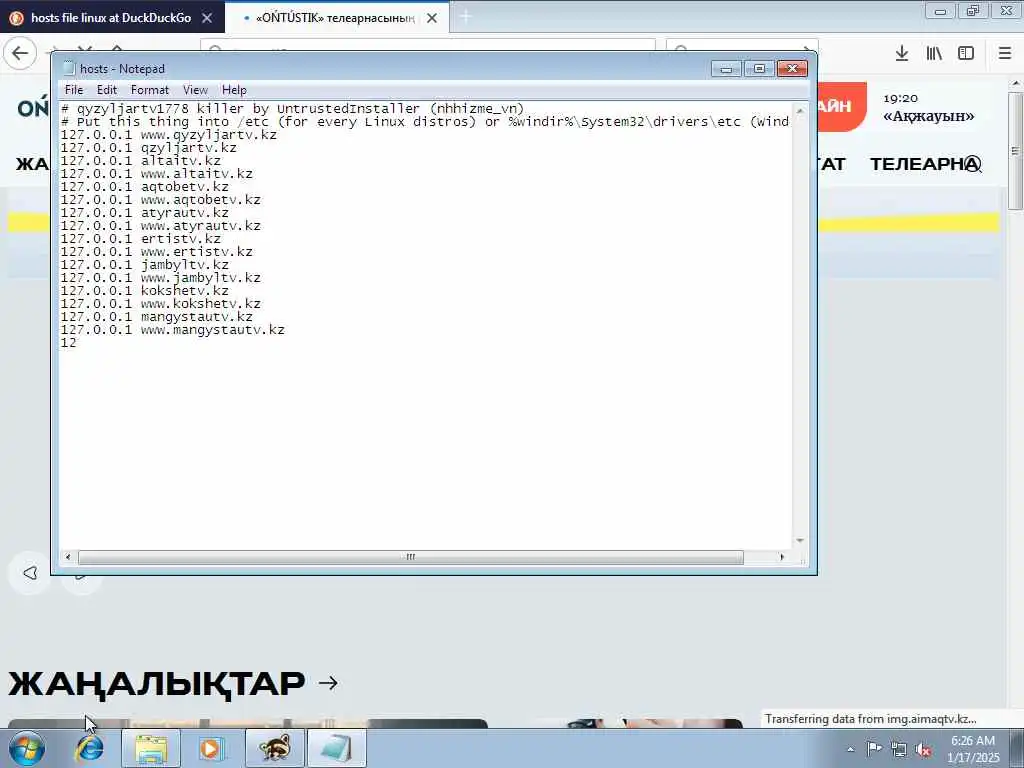This screenshot has height=768, width=1024.
Task: Close the OŃTÚSTIK browser tab
Action: point(432,18)
